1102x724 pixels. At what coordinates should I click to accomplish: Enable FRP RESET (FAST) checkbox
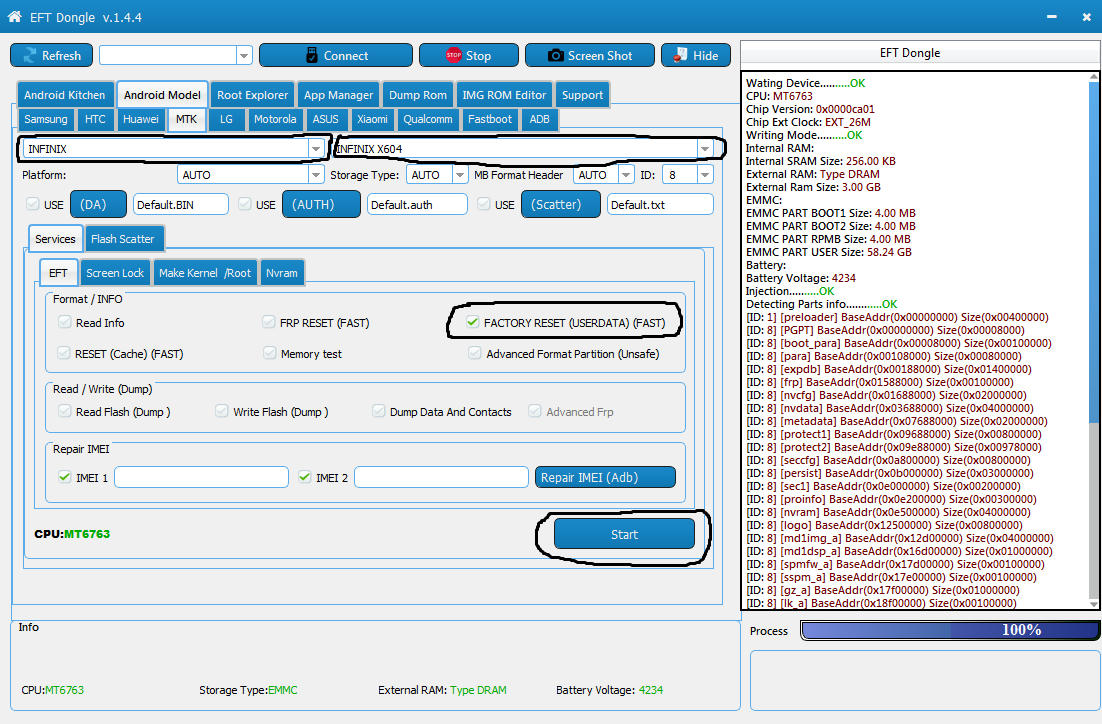[268, 322]
